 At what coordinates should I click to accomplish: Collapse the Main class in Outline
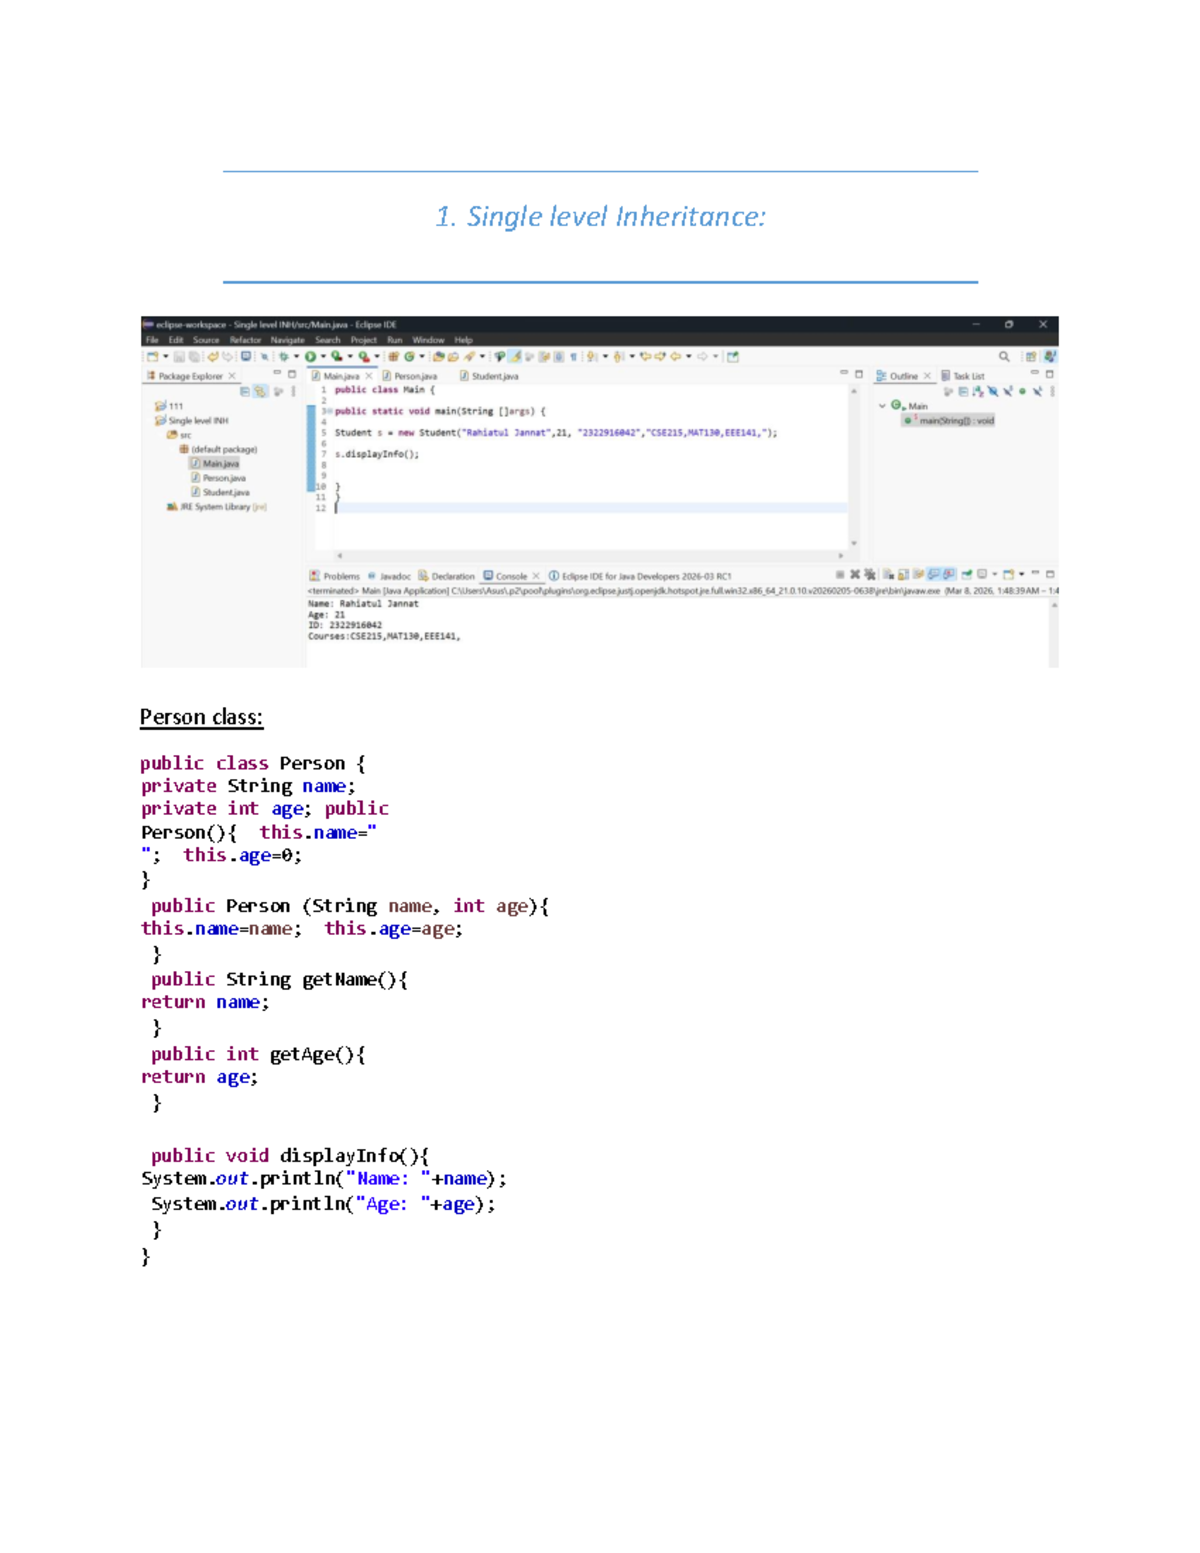[882, 405]
